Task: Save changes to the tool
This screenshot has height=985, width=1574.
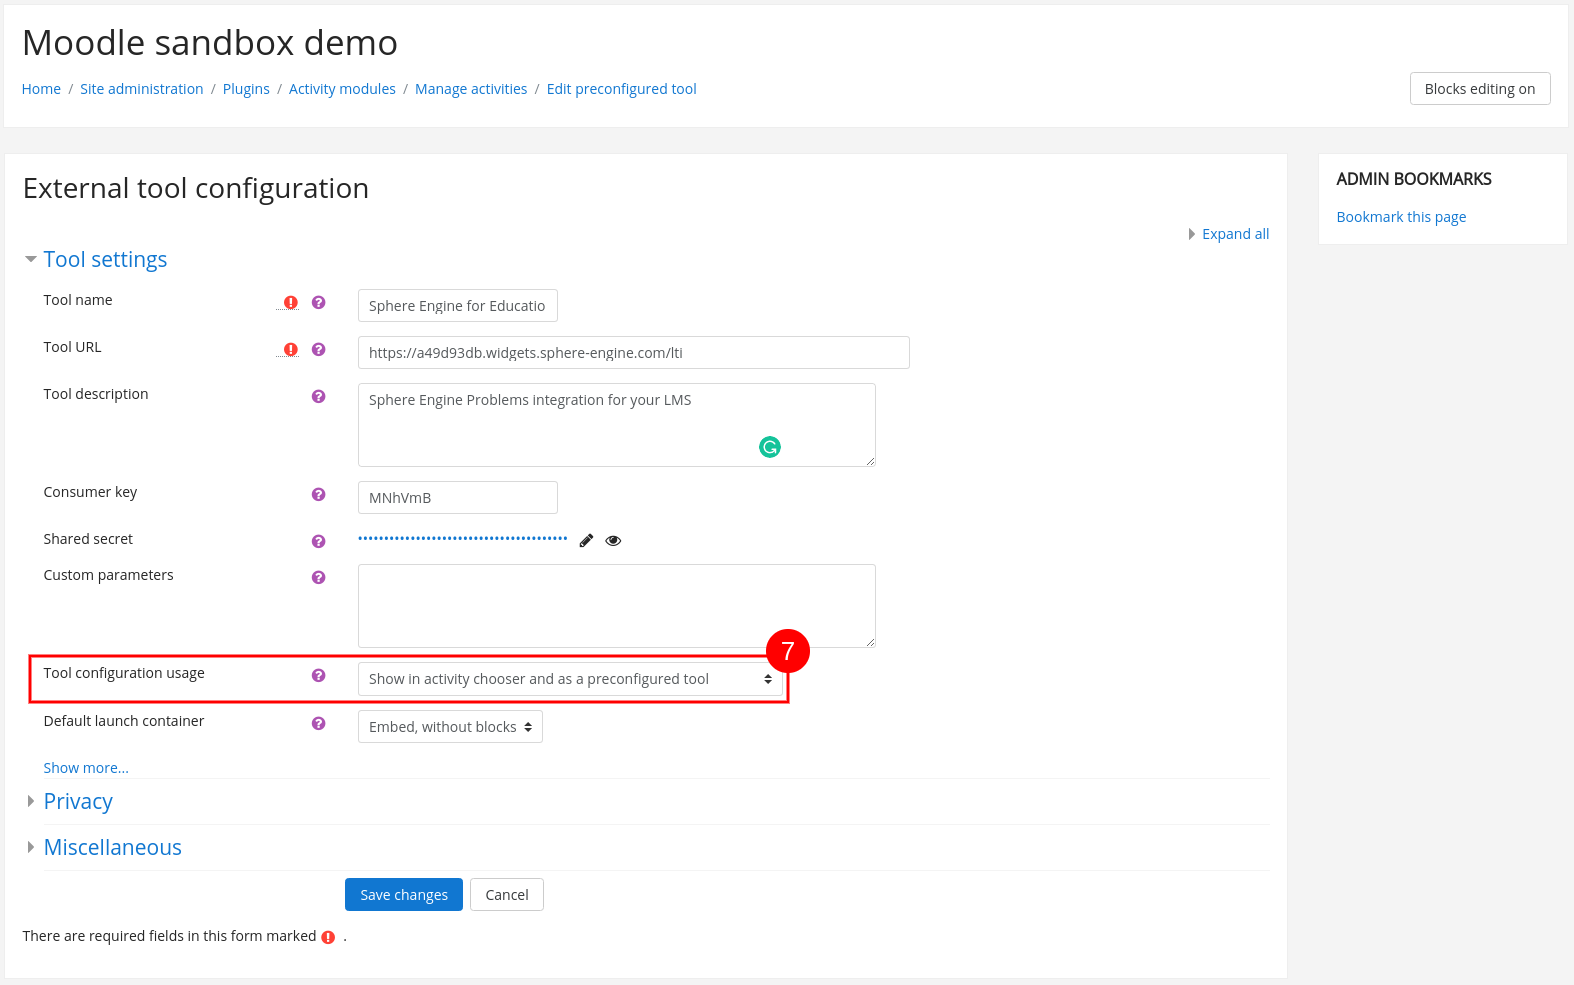Action: pyautogui.click(x=404, y=895)
